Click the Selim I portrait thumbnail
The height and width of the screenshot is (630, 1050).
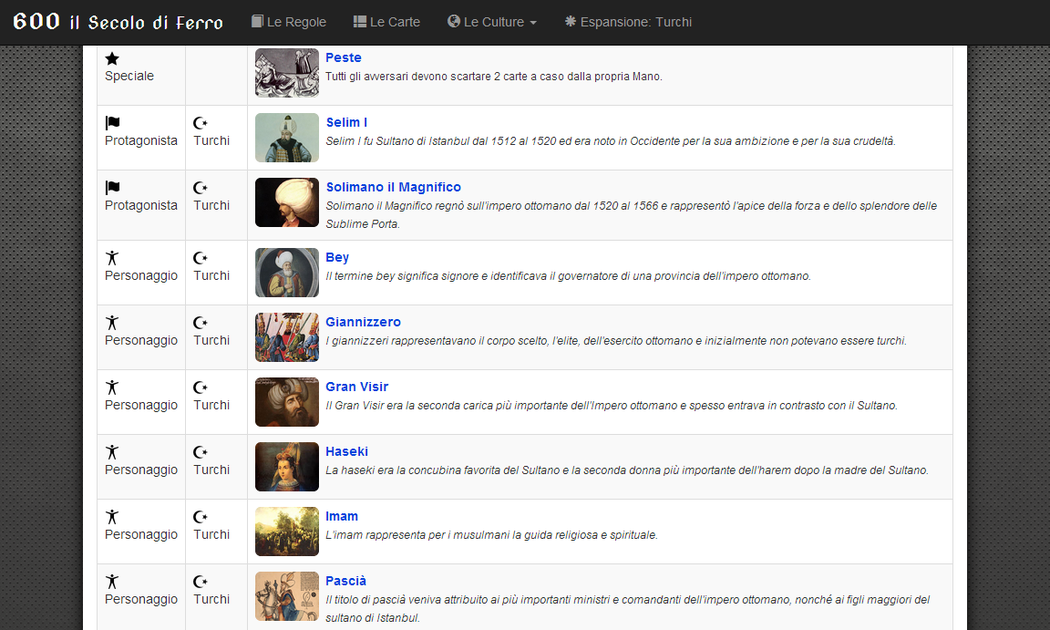[287, 137]
